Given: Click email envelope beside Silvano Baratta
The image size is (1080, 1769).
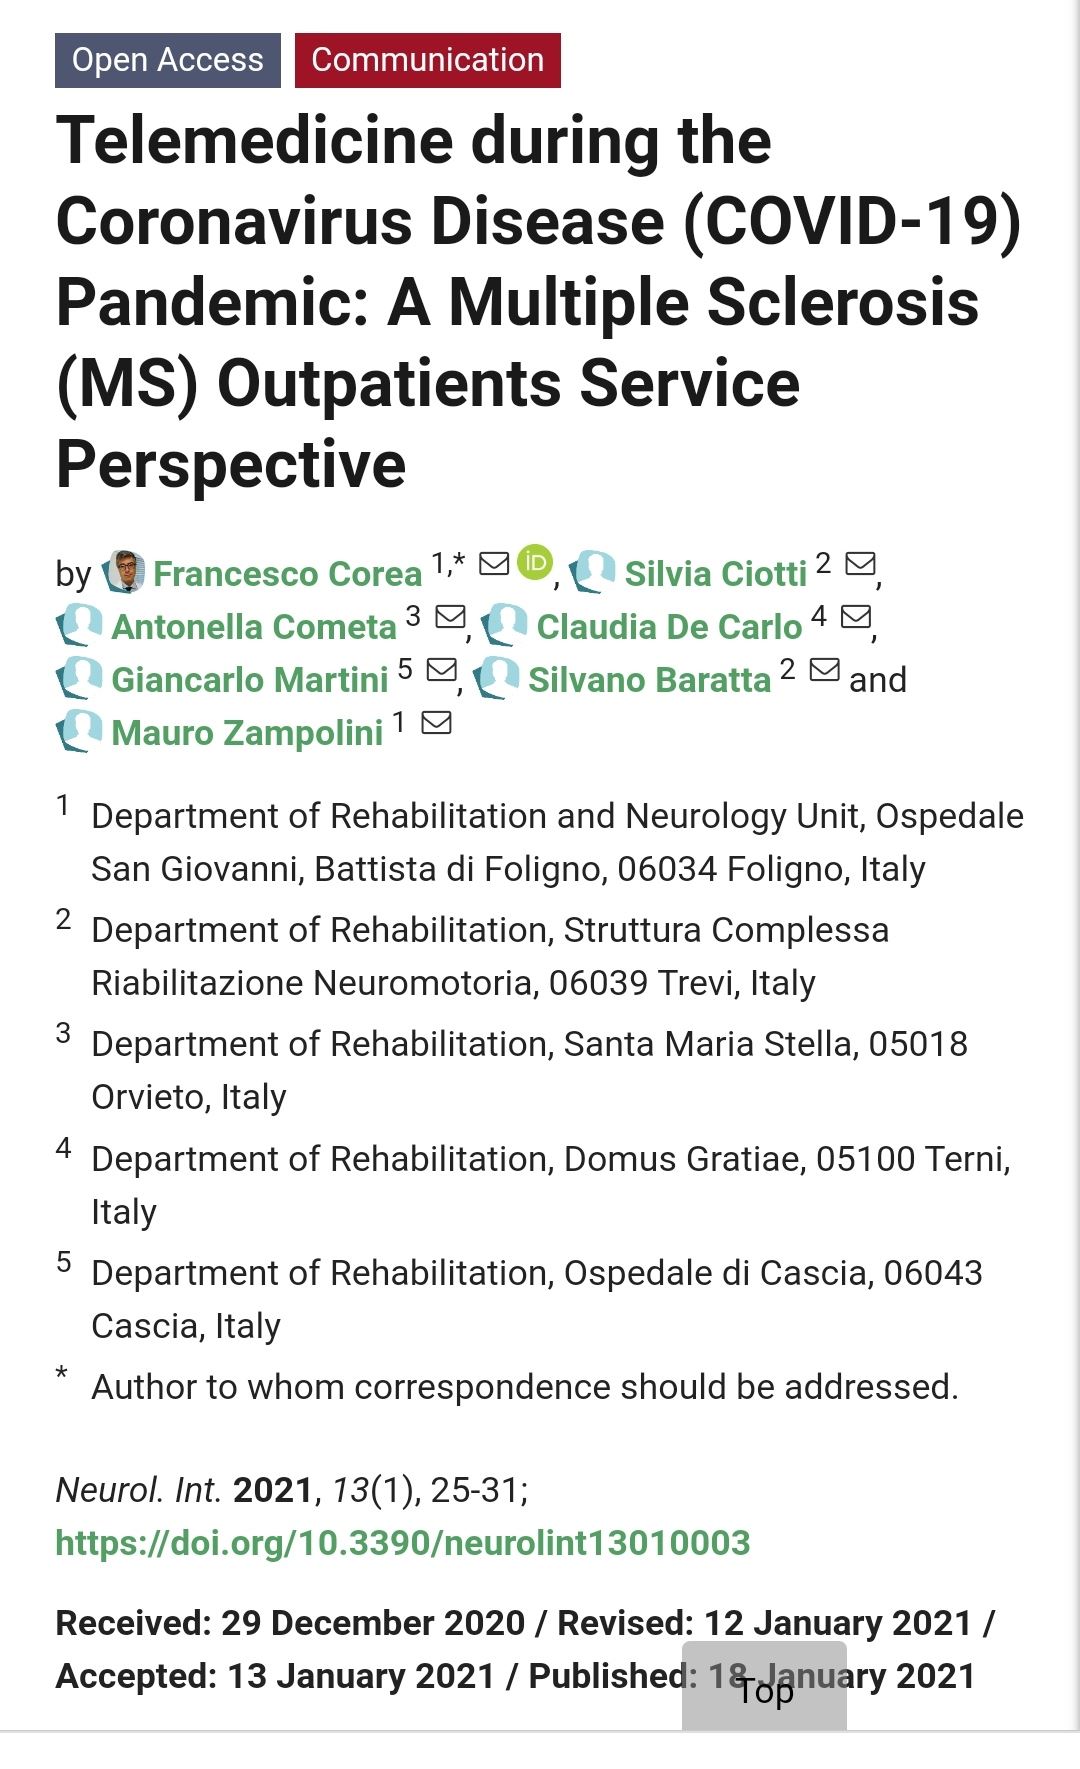Looking at the screenshot, I should 824,670.
